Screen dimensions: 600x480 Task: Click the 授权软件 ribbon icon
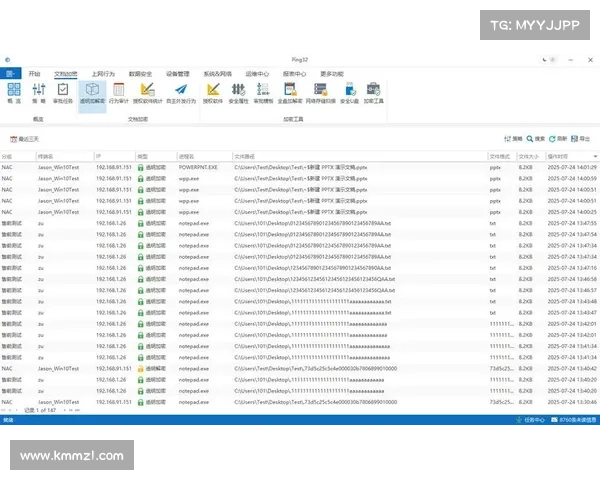coord(213,93)
